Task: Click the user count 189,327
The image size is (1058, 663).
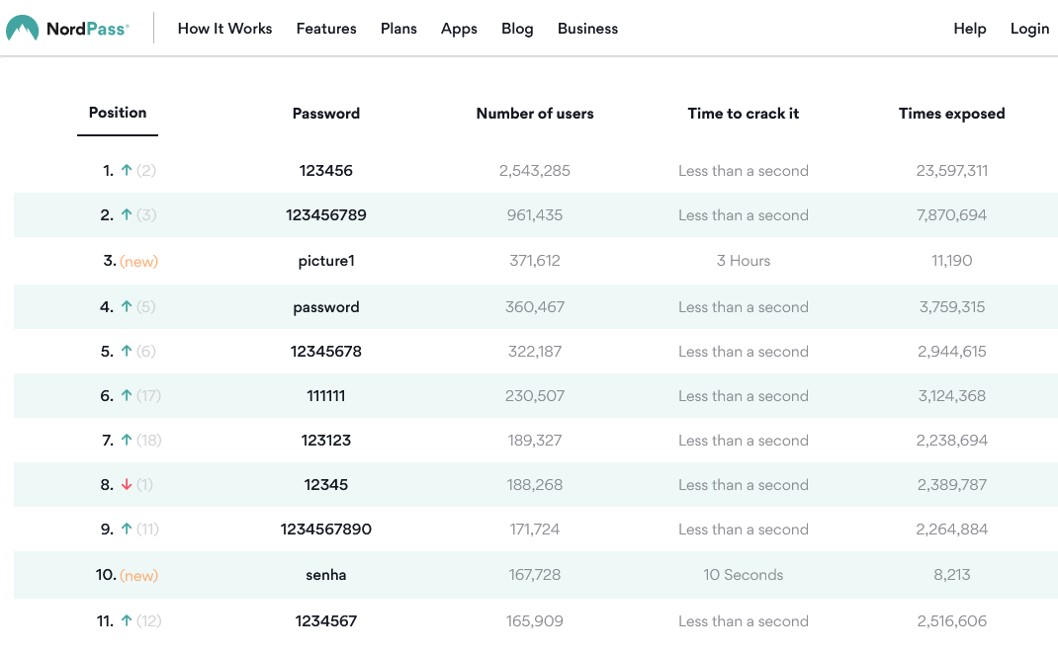Action: tap(534, 441)
